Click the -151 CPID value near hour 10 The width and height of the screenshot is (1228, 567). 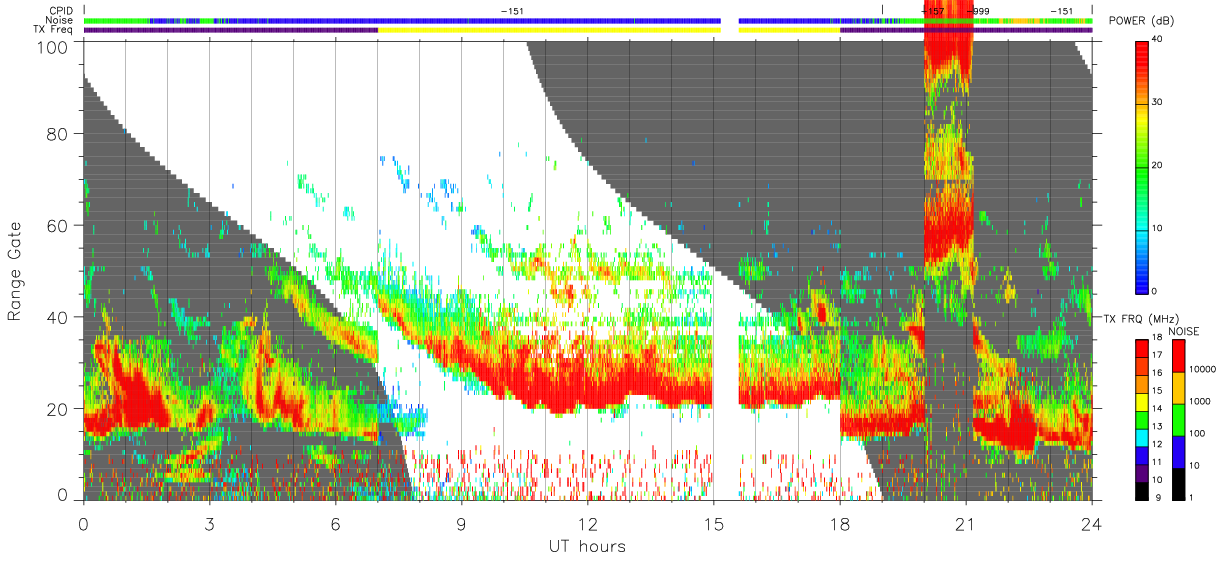click(512, 11)
